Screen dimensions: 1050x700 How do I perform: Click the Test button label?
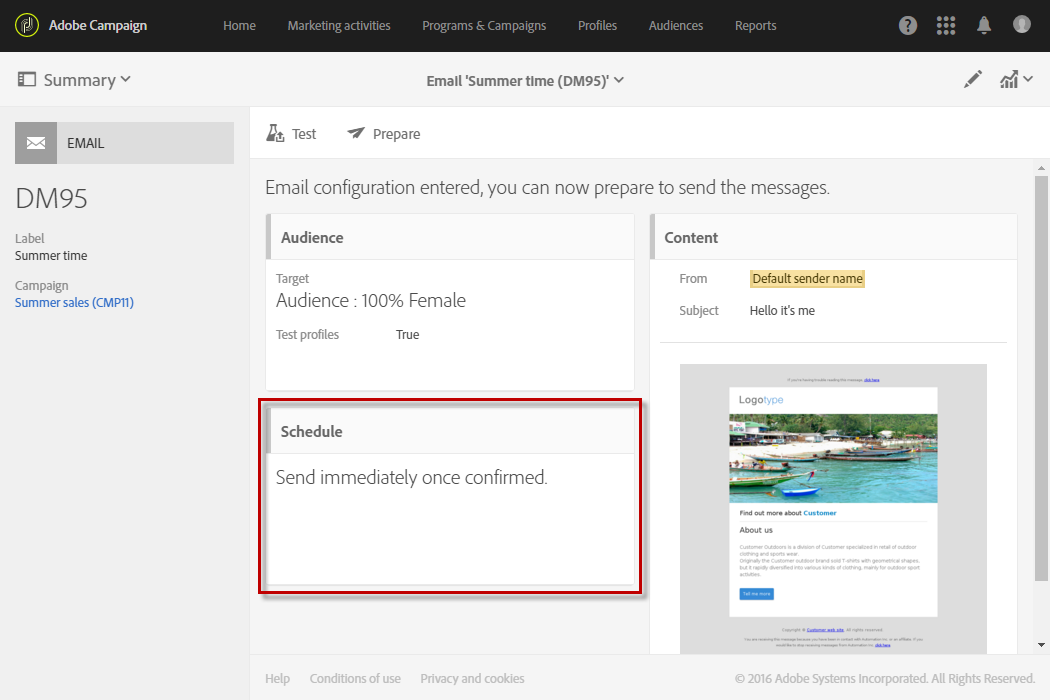point(304,134)
